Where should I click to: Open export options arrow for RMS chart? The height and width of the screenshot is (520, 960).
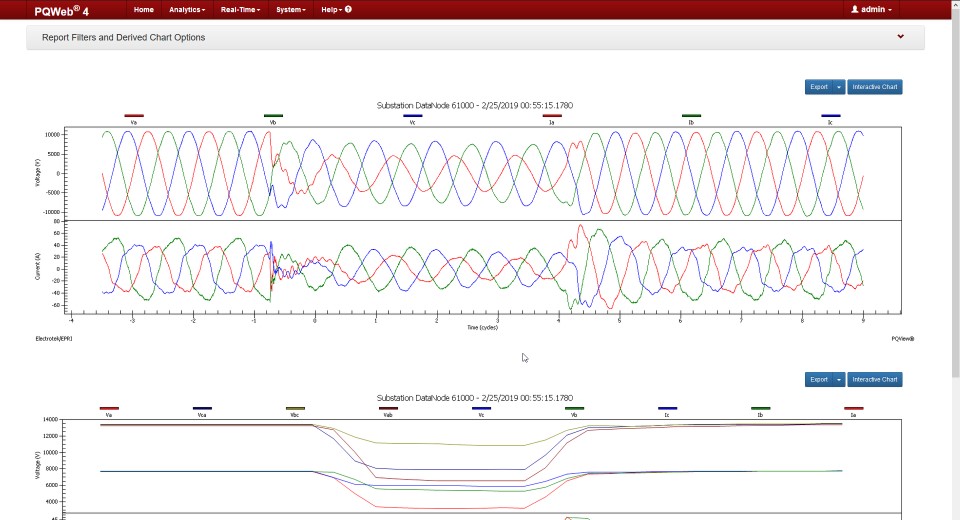[839, 380]
